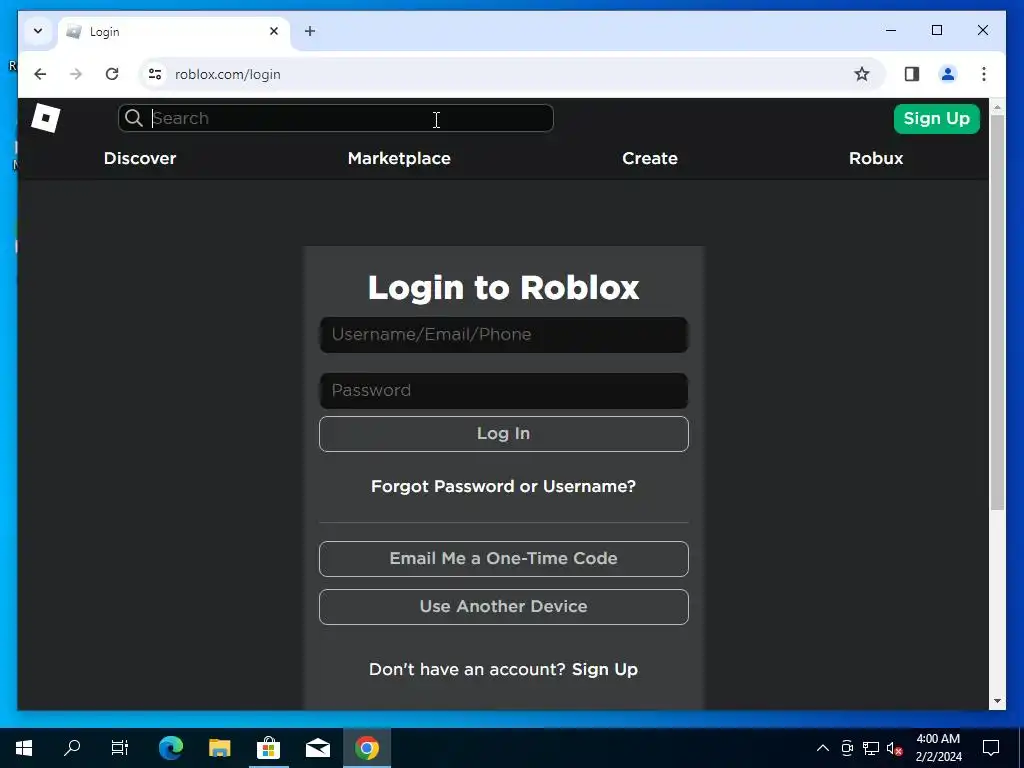Open Mail app from taskbar
Screen dimensions: 1024x768
317,748
